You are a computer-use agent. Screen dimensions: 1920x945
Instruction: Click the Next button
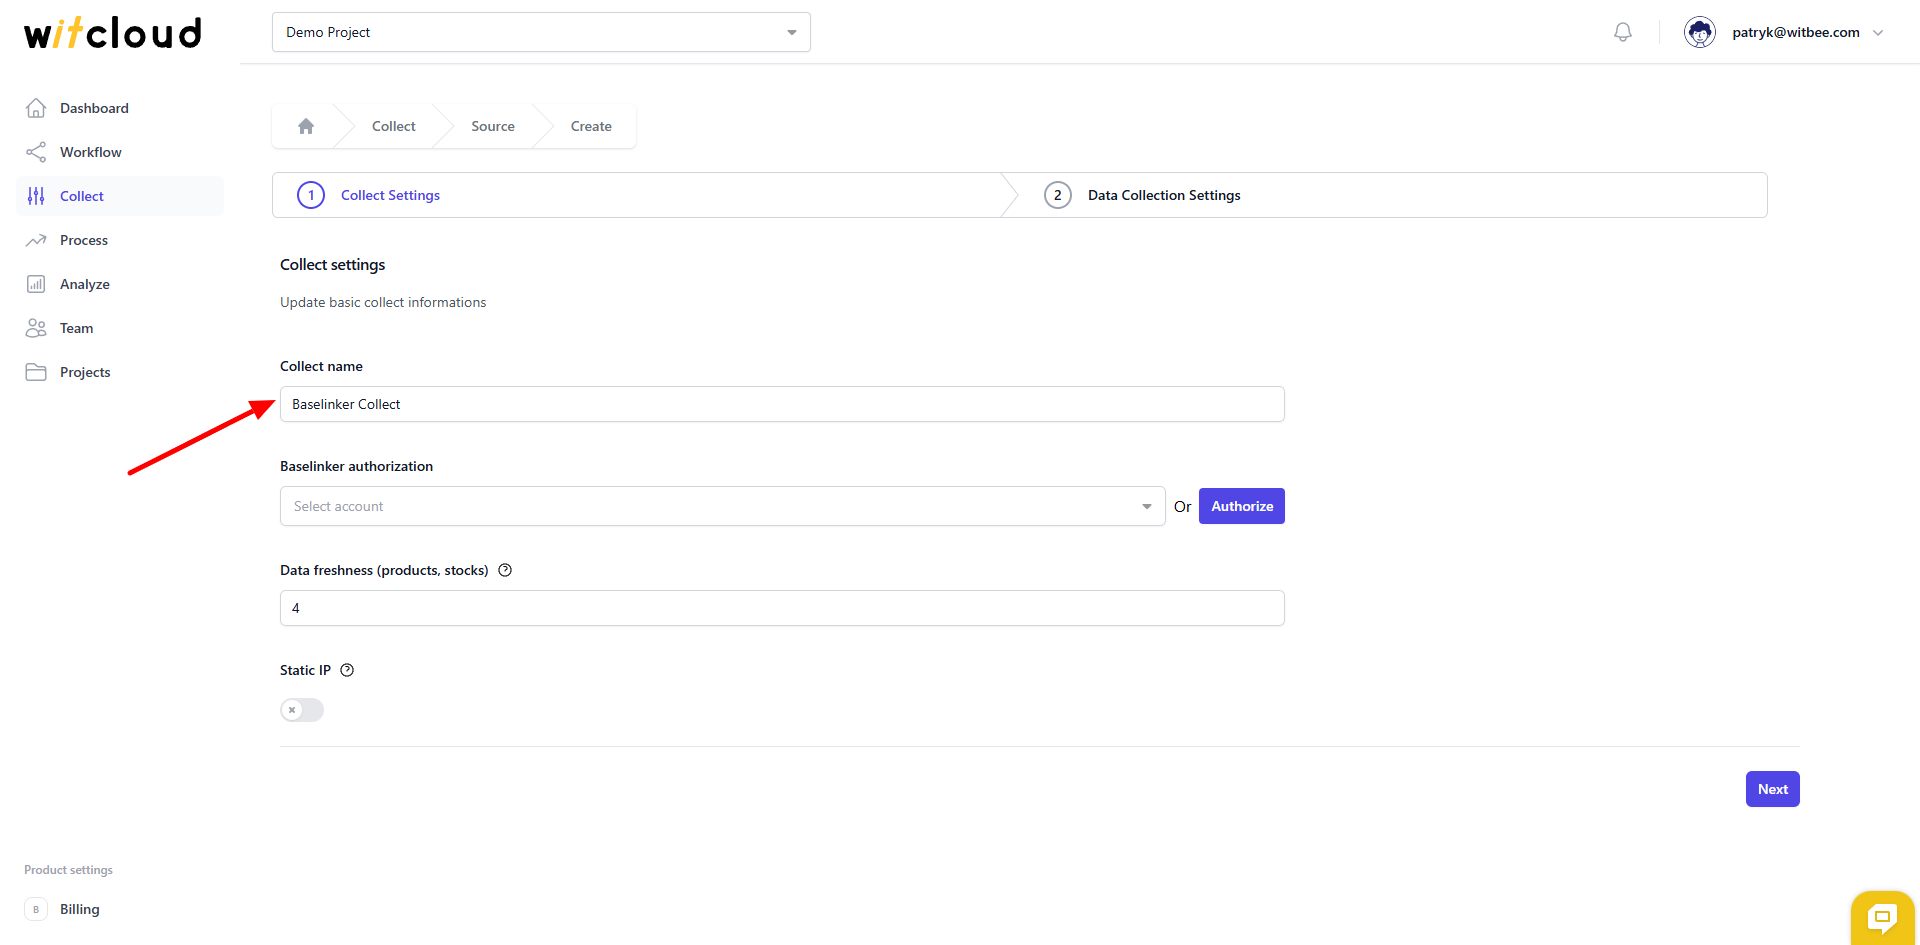pyautogui.click(x=1772, y=789)
